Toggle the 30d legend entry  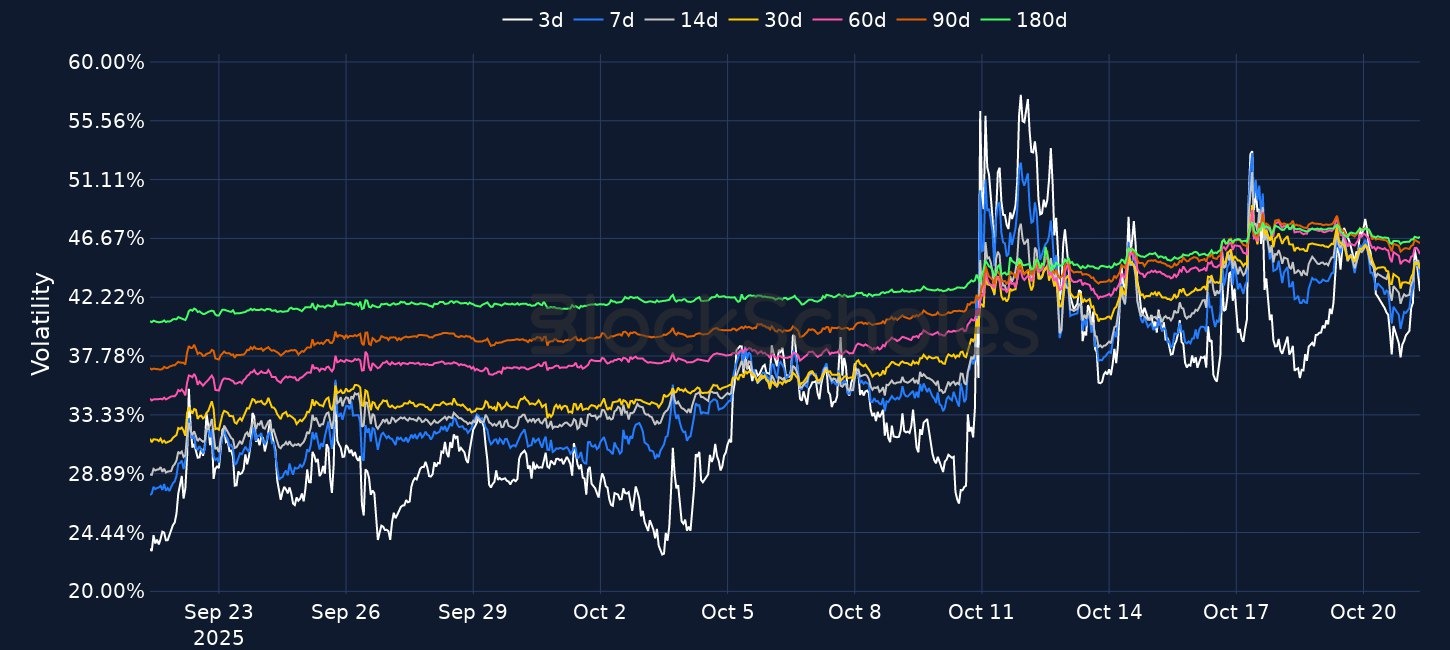tap(765, 20)
